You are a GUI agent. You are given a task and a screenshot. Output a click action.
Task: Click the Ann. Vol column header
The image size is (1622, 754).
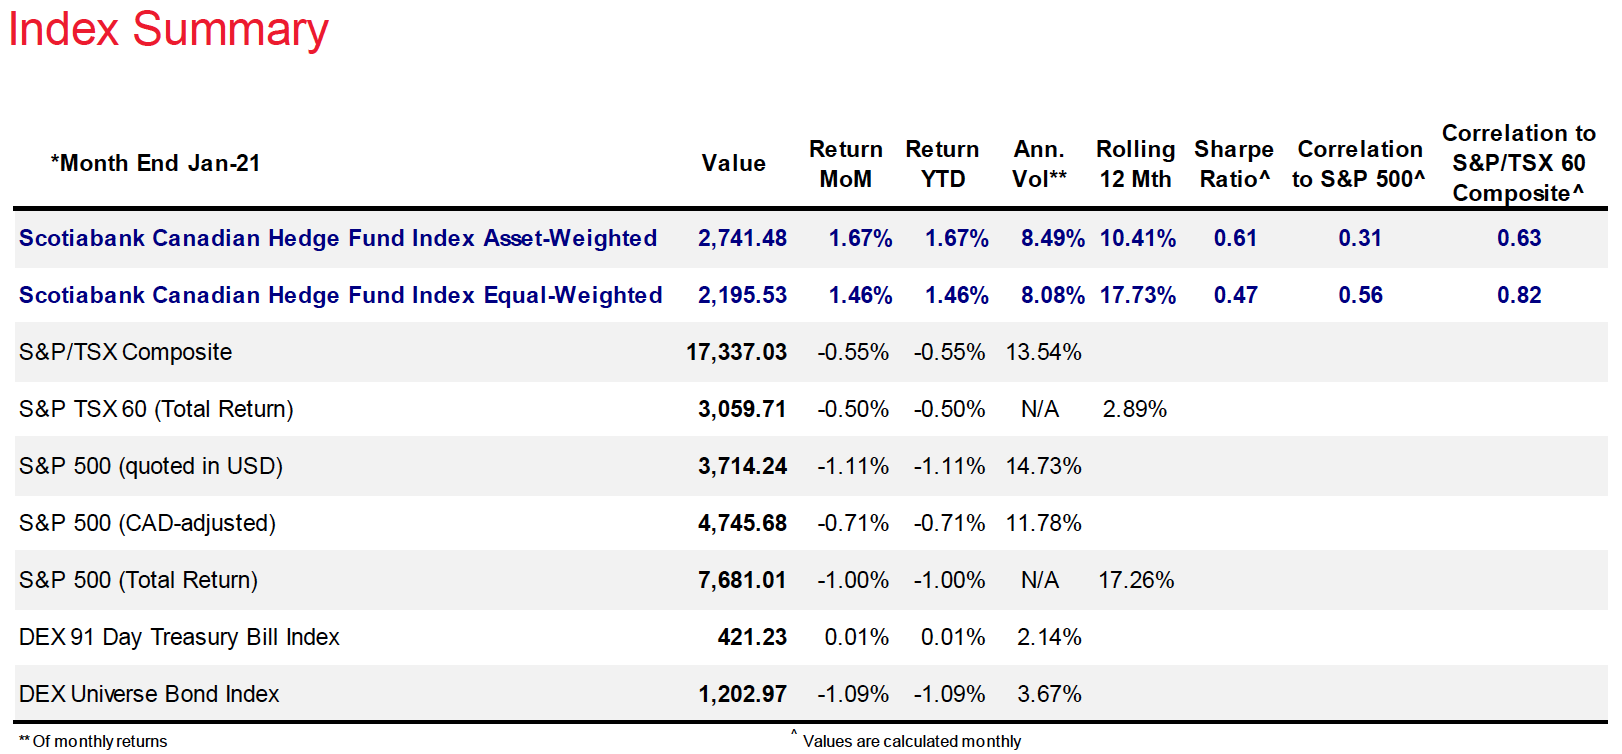[1039, 164]
